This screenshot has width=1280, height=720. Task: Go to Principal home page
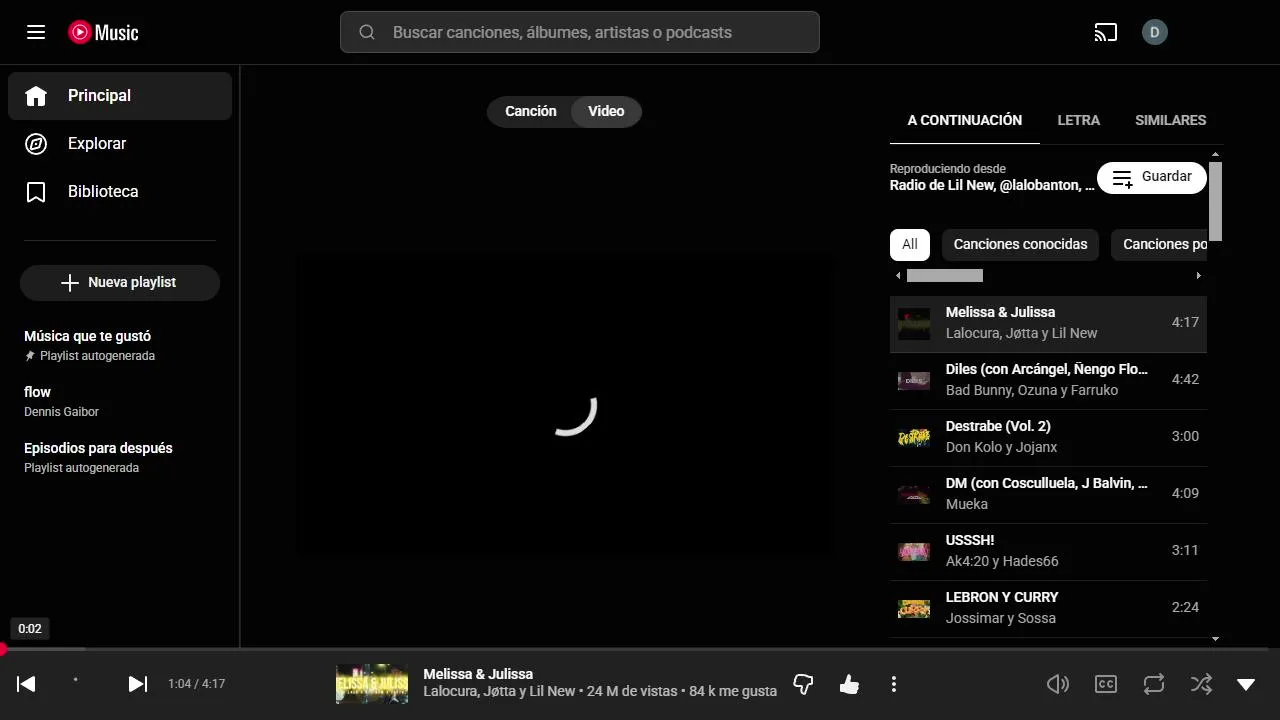coord(120,96)
